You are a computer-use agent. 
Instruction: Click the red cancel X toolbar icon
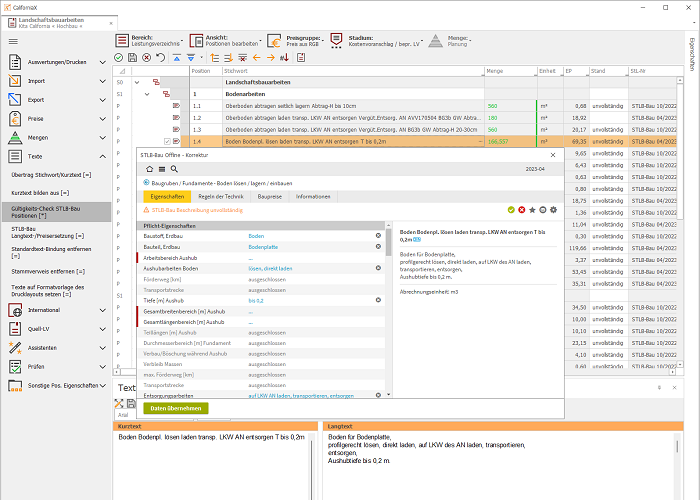click(146, 58)
